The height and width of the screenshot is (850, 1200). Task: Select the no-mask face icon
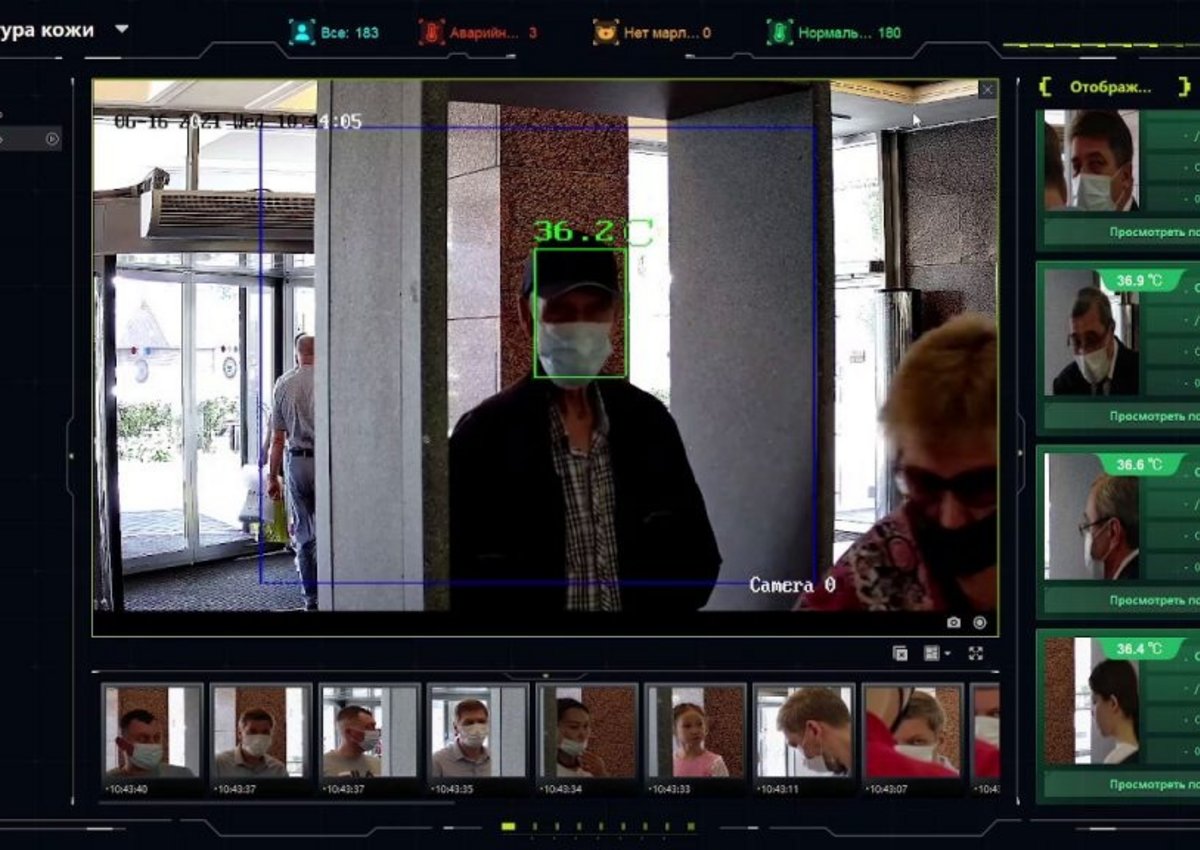click(605, 32)
